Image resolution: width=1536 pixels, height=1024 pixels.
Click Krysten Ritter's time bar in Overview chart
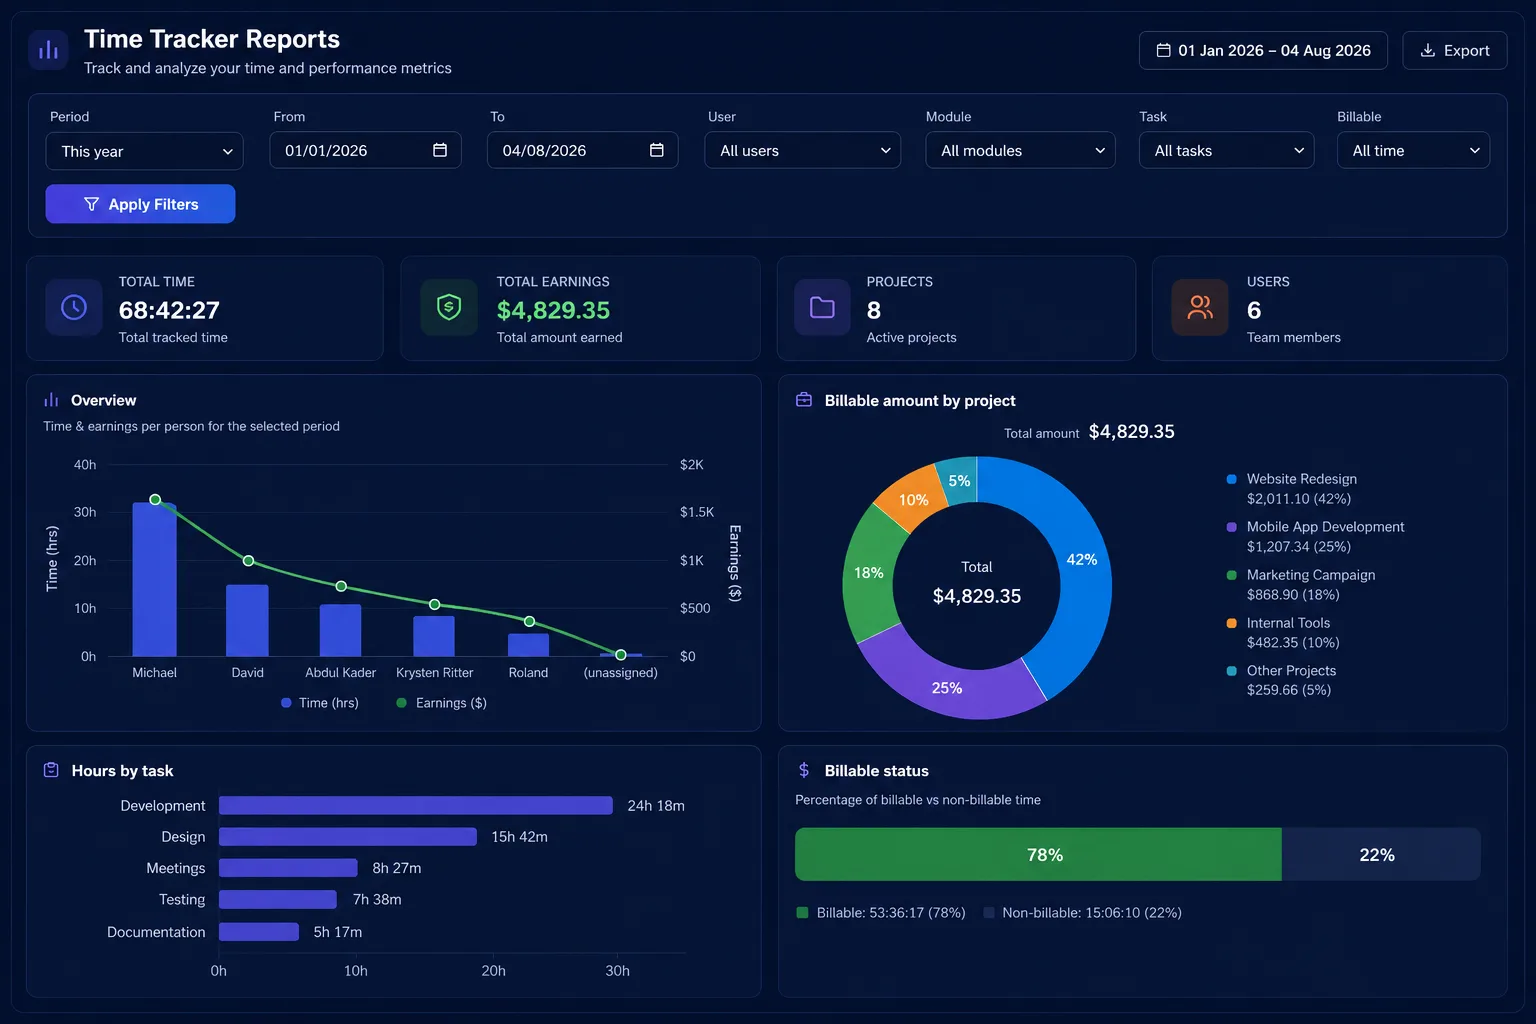pyautogui.click(x=434, y=637)
